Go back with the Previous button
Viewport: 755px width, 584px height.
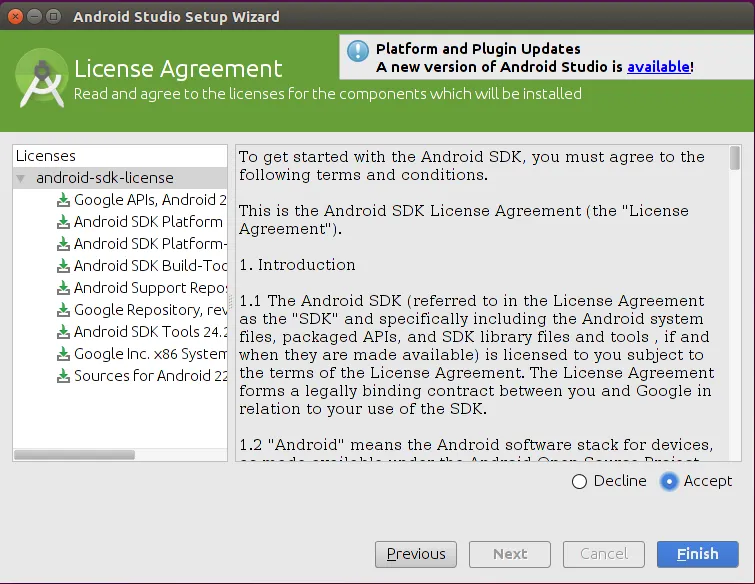coord(416,554)
